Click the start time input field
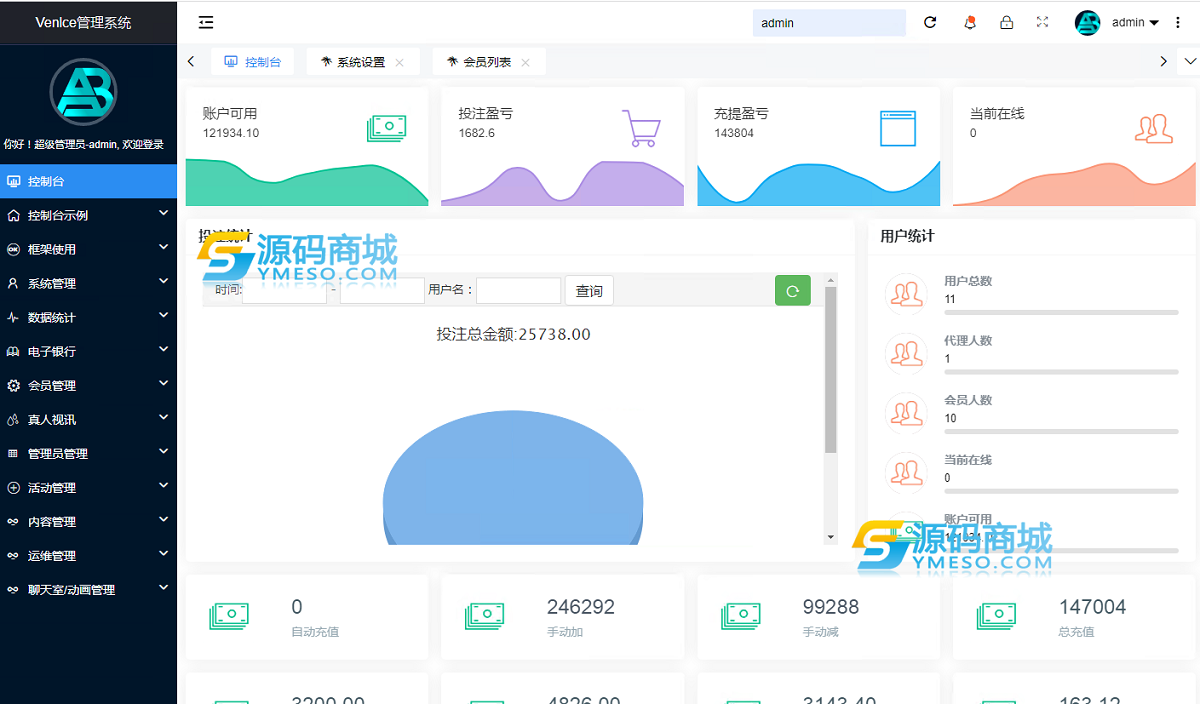The height and width of the screenshot is (704, 1200). pos(284,291)
